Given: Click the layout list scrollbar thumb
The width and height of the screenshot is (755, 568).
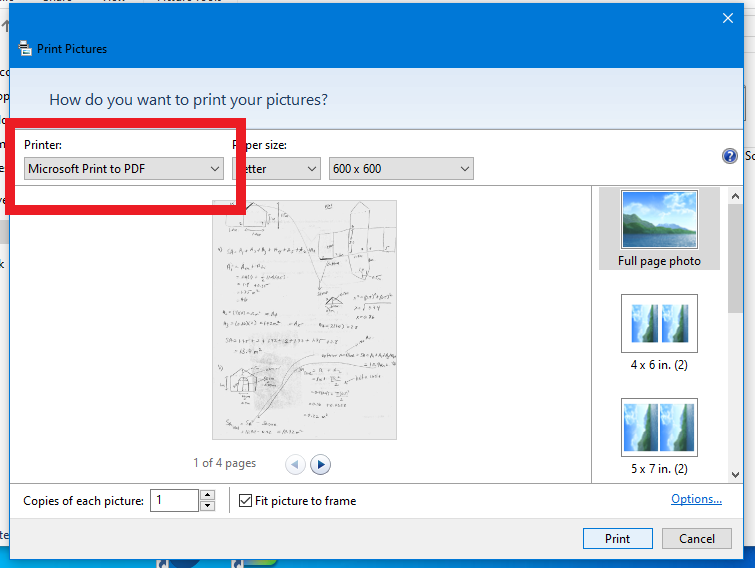Looking at the screenshot, I should pos(735,258).
